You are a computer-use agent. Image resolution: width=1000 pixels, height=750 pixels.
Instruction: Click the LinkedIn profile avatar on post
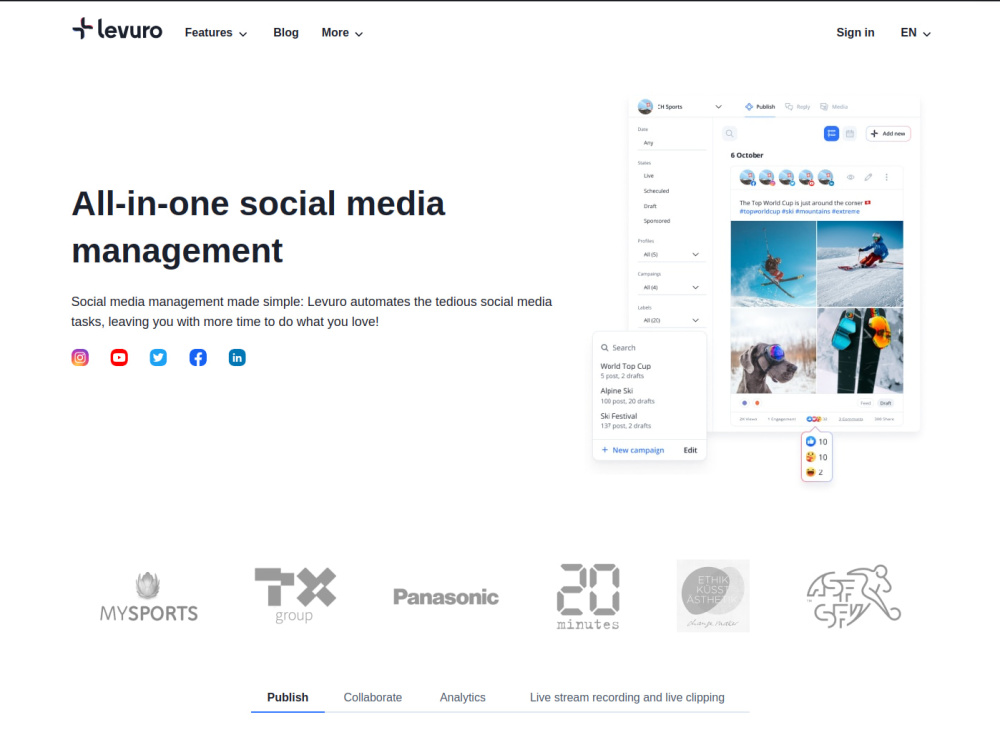coord(826,177)
